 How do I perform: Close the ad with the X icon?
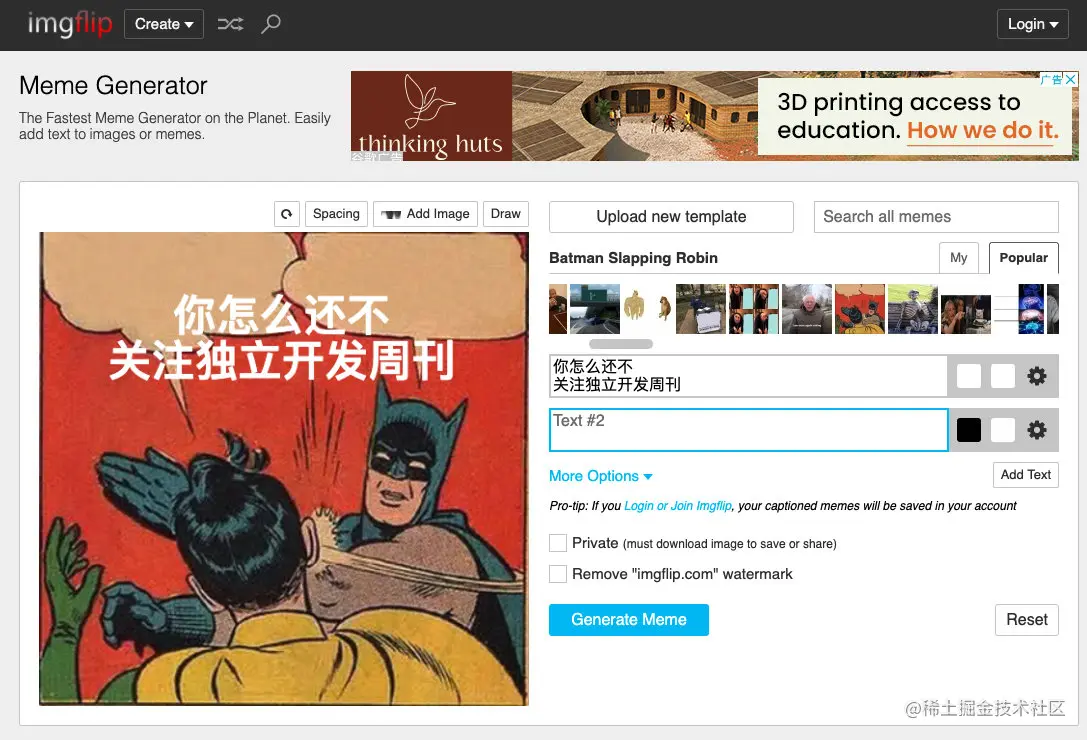point(1070,79)
